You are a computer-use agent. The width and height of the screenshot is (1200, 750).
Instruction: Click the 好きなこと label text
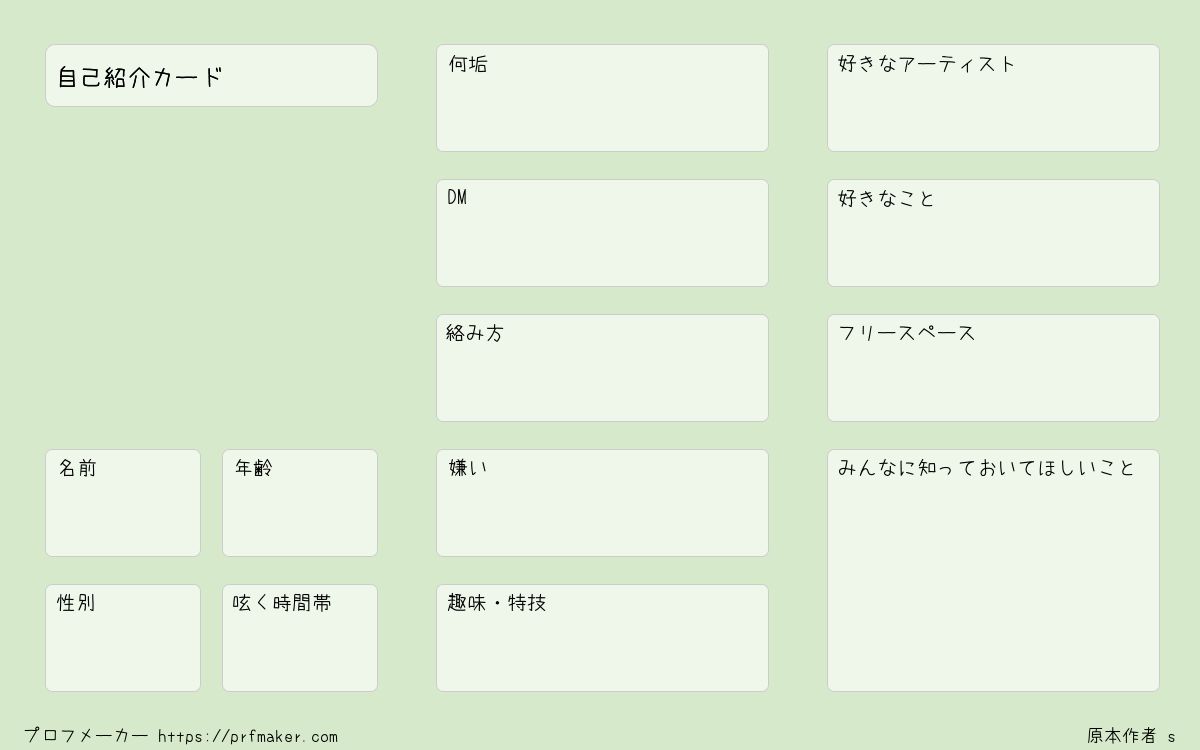pyautogui.click(x=886, y=198)
